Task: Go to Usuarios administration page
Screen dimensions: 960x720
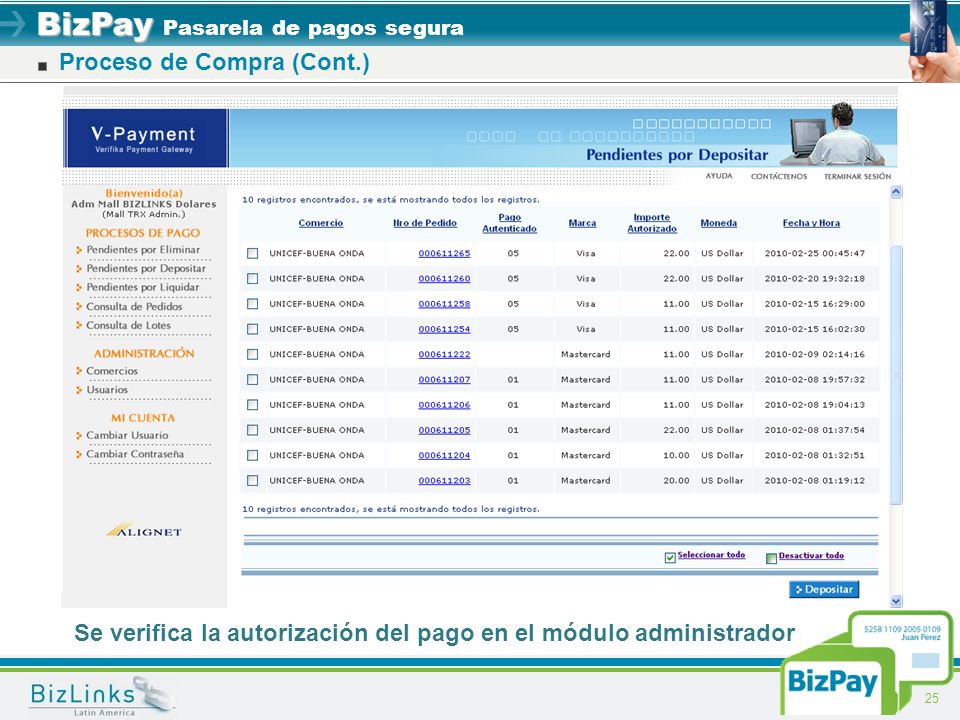Action: tap(107, 390)
